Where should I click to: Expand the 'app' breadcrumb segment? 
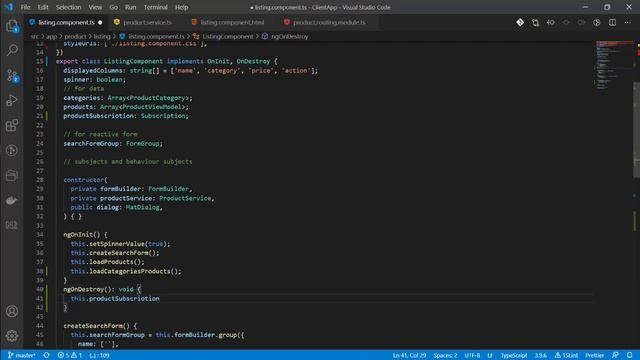point(51,36)
